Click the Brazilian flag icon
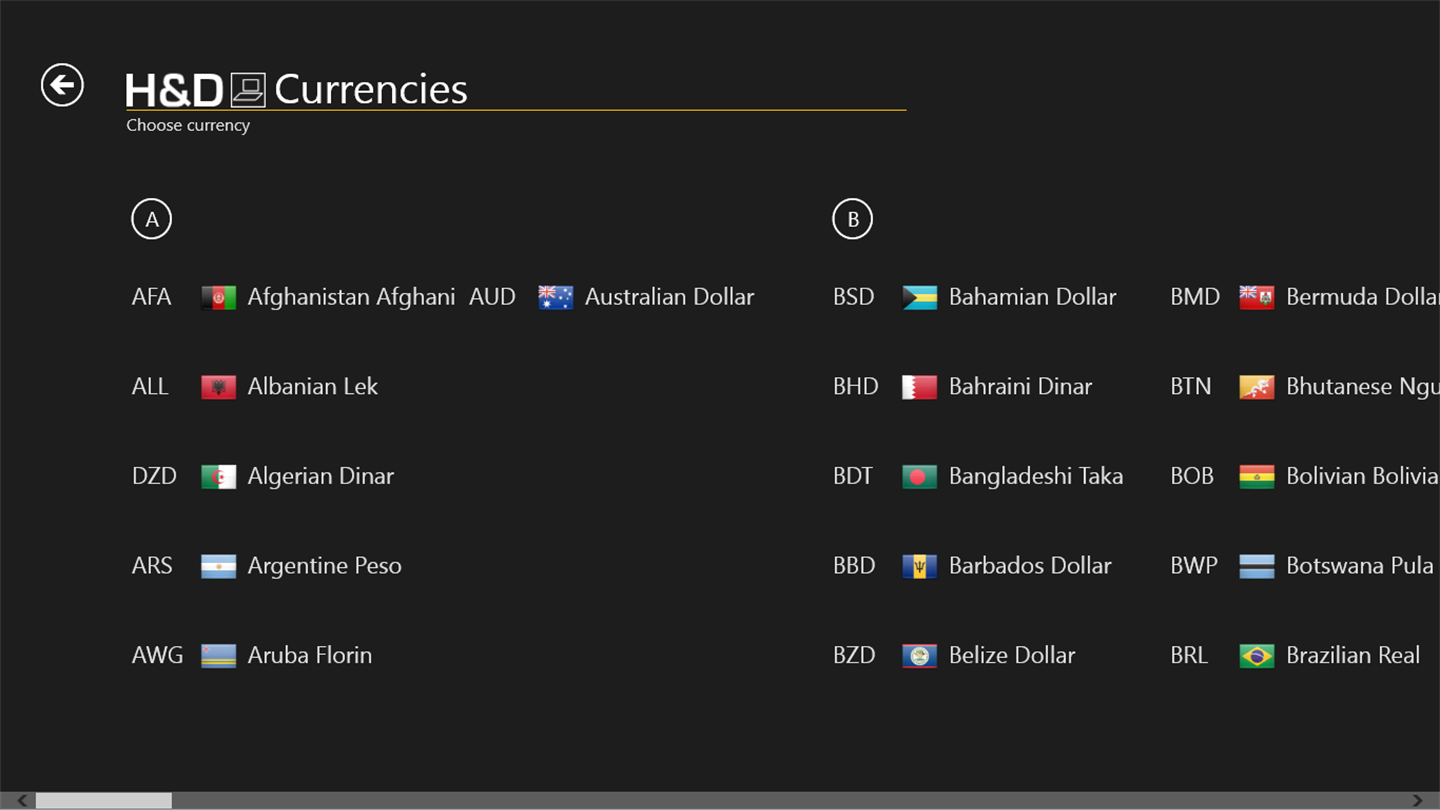 [1256, 656]
